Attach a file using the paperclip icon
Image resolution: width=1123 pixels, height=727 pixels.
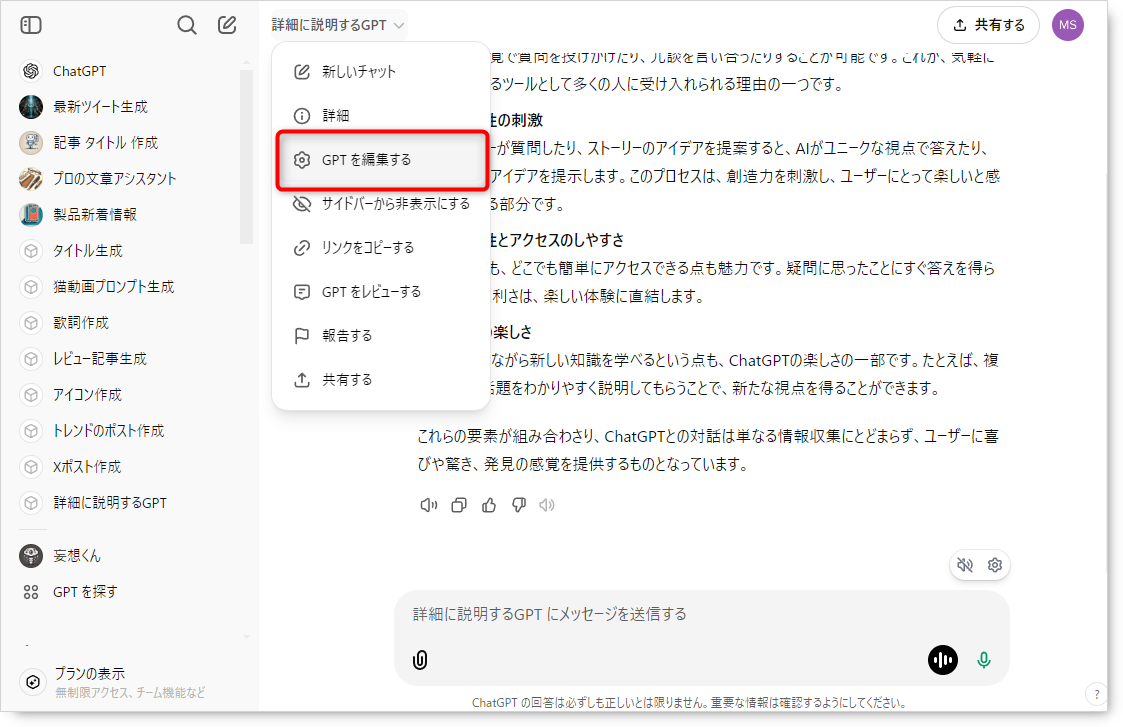(x=420, y=660)
